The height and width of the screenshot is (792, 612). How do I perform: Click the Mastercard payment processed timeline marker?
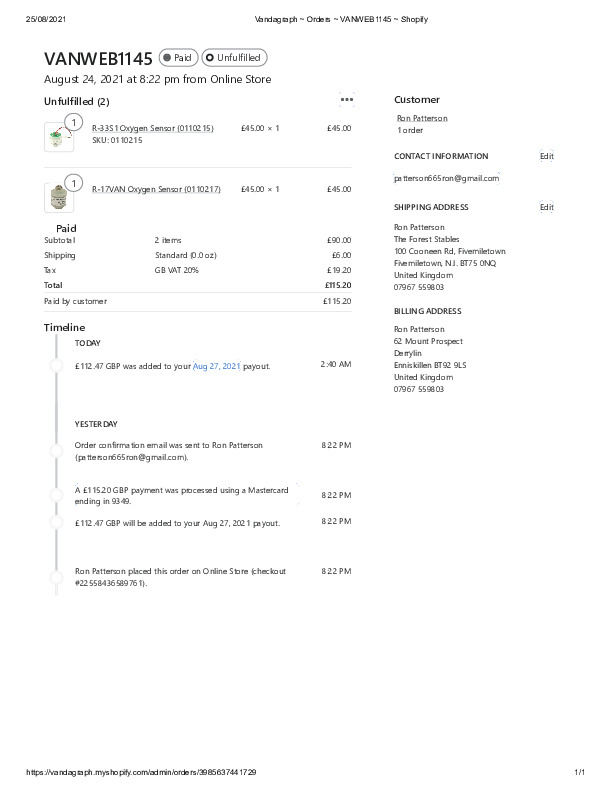pyautogui.click(x=57, y=492)
